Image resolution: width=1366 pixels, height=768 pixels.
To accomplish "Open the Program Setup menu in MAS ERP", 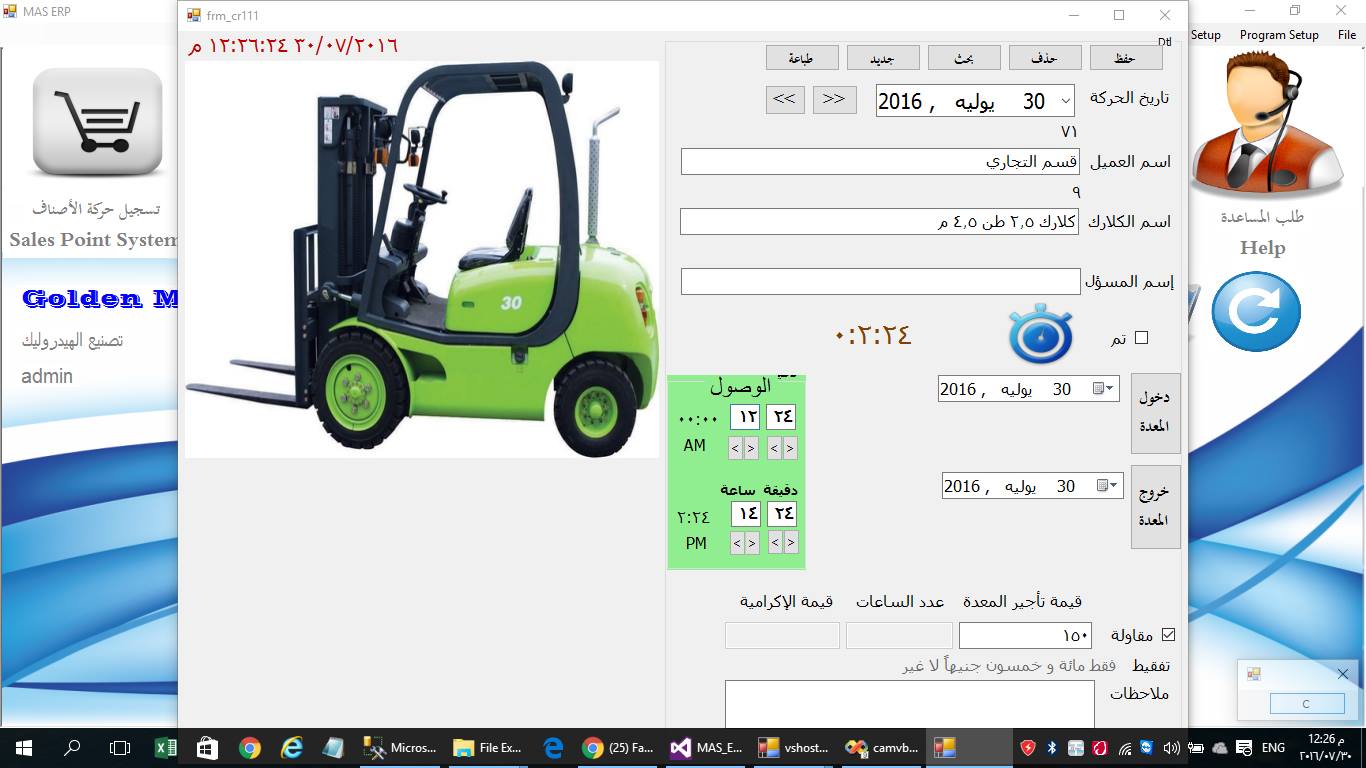I will (1279, 34).
